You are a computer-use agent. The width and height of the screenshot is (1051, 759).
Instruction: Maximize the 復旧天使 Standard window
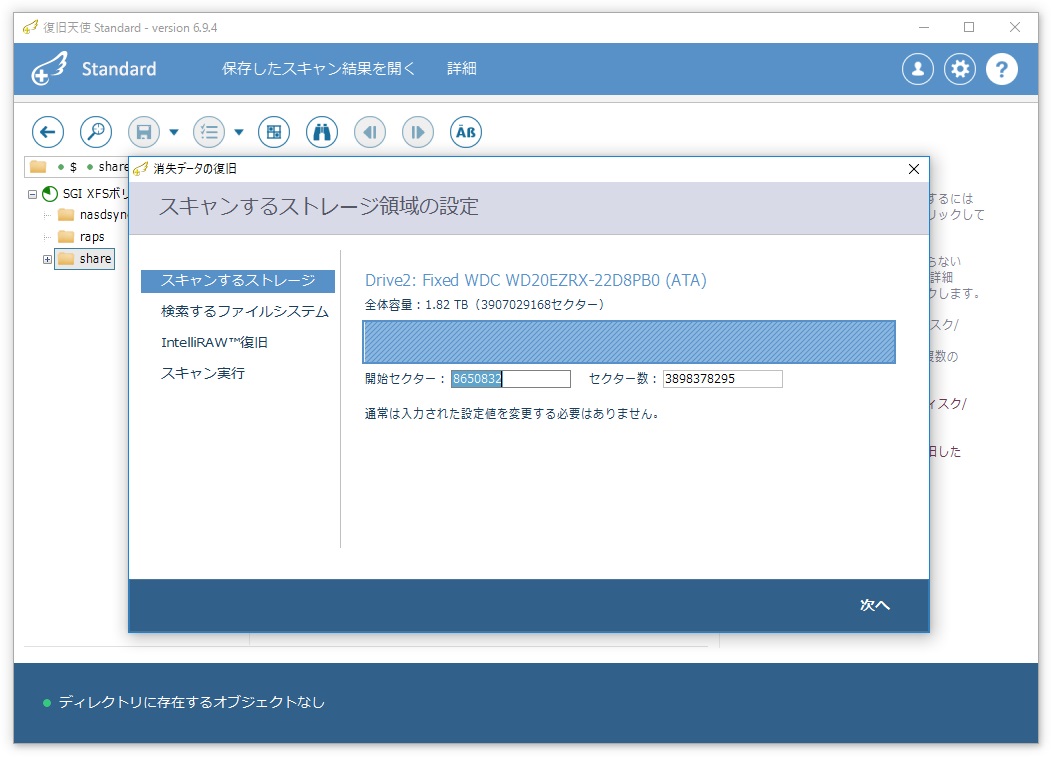pyautogui.click(x=969, y=27)
